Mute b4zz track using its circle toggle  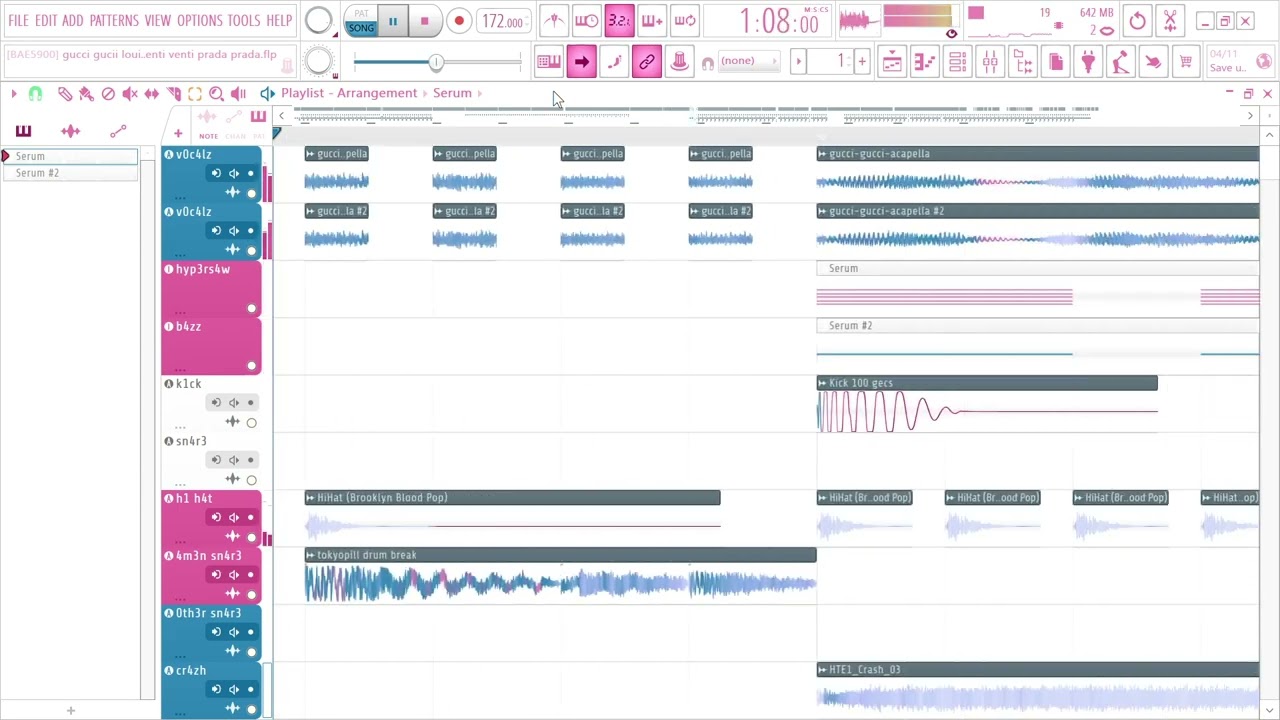pos(251,365)
